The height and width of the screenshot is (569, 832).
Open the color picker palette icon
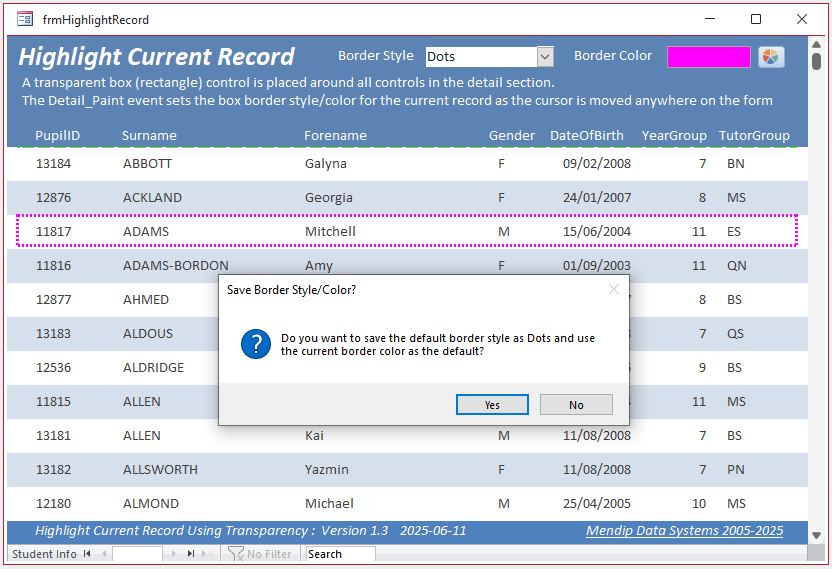pos(771,57)
